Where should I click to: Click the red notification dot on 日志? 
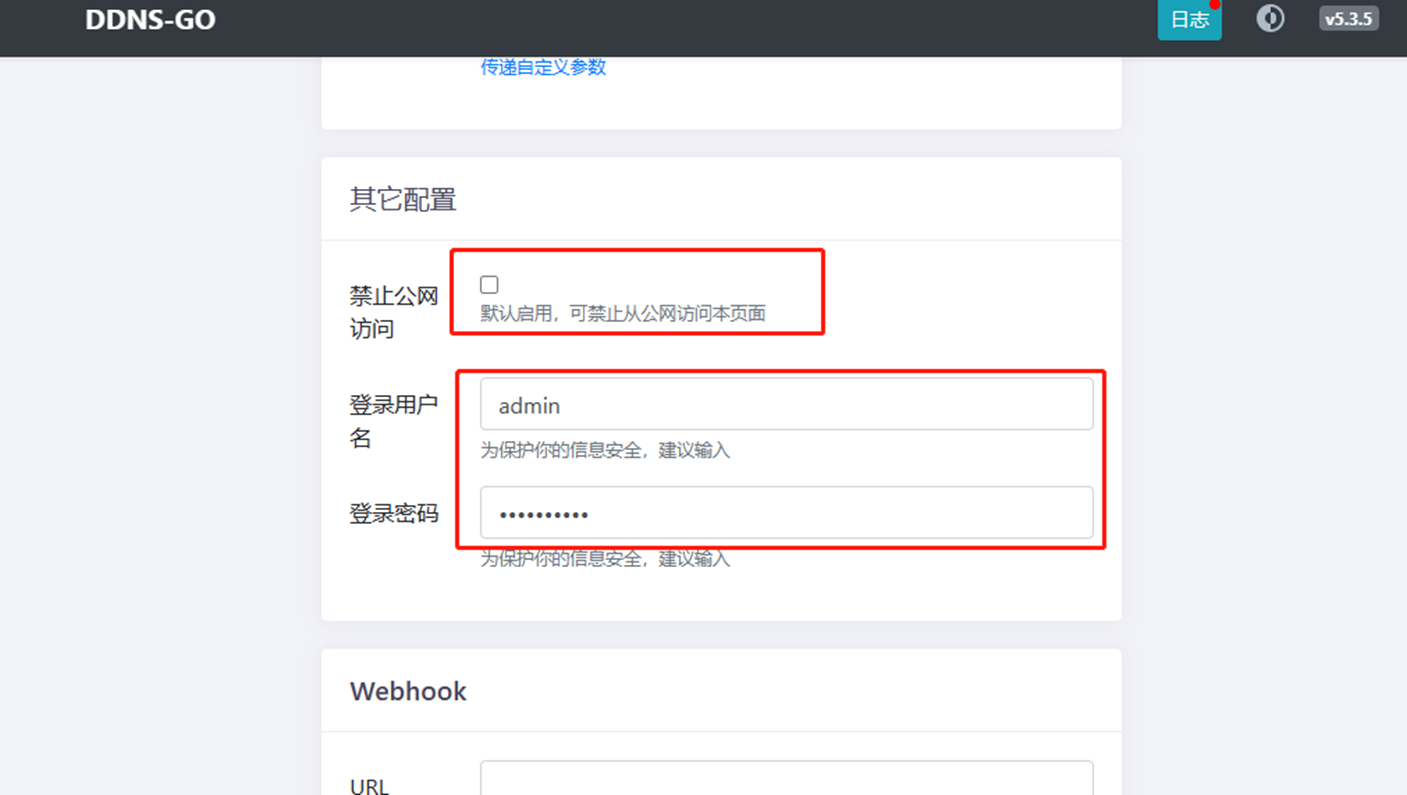click(x=1215, y=4)
